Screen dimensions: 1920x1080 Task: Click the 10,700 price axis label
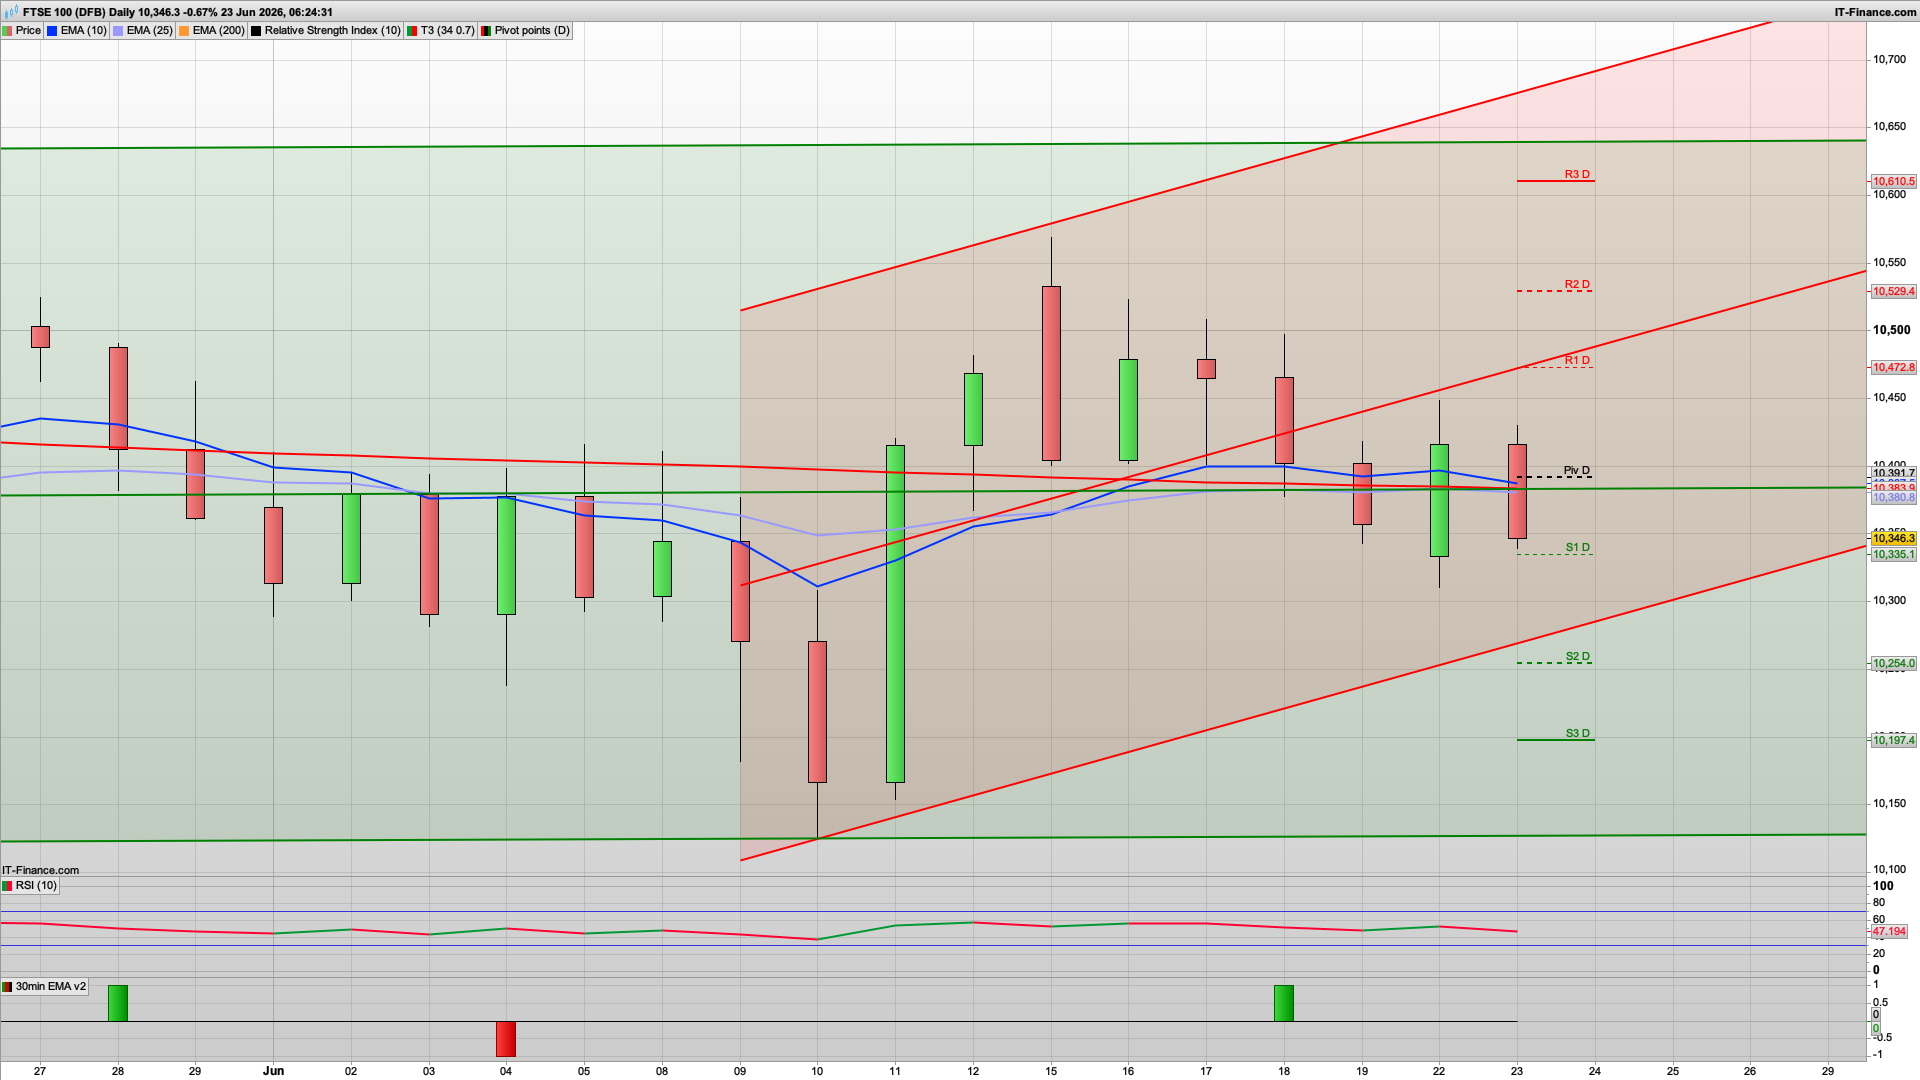click(1889, 60)
